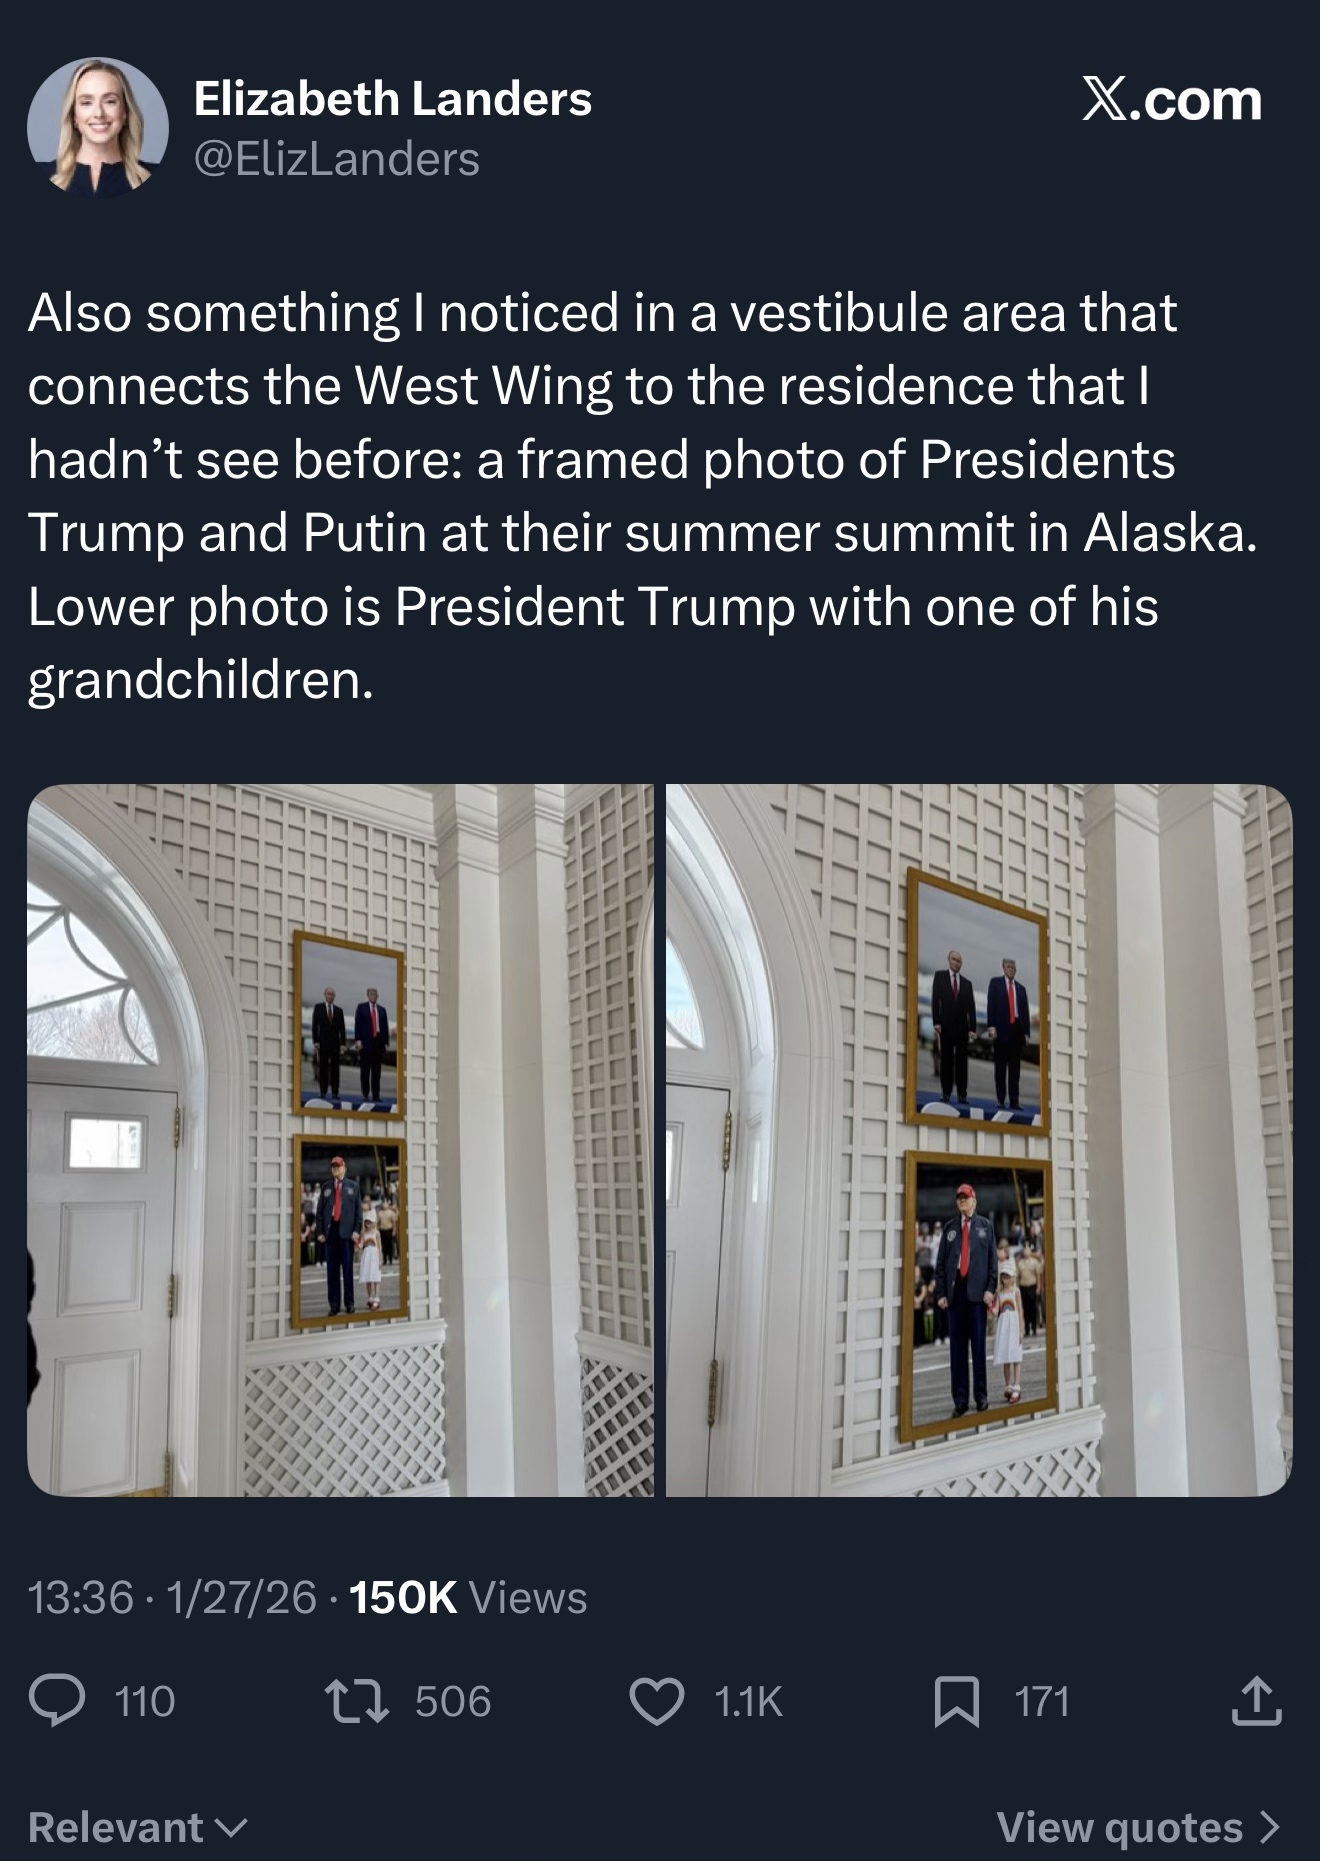
Task: Open the left vestibule photo
Action: 340,1140
